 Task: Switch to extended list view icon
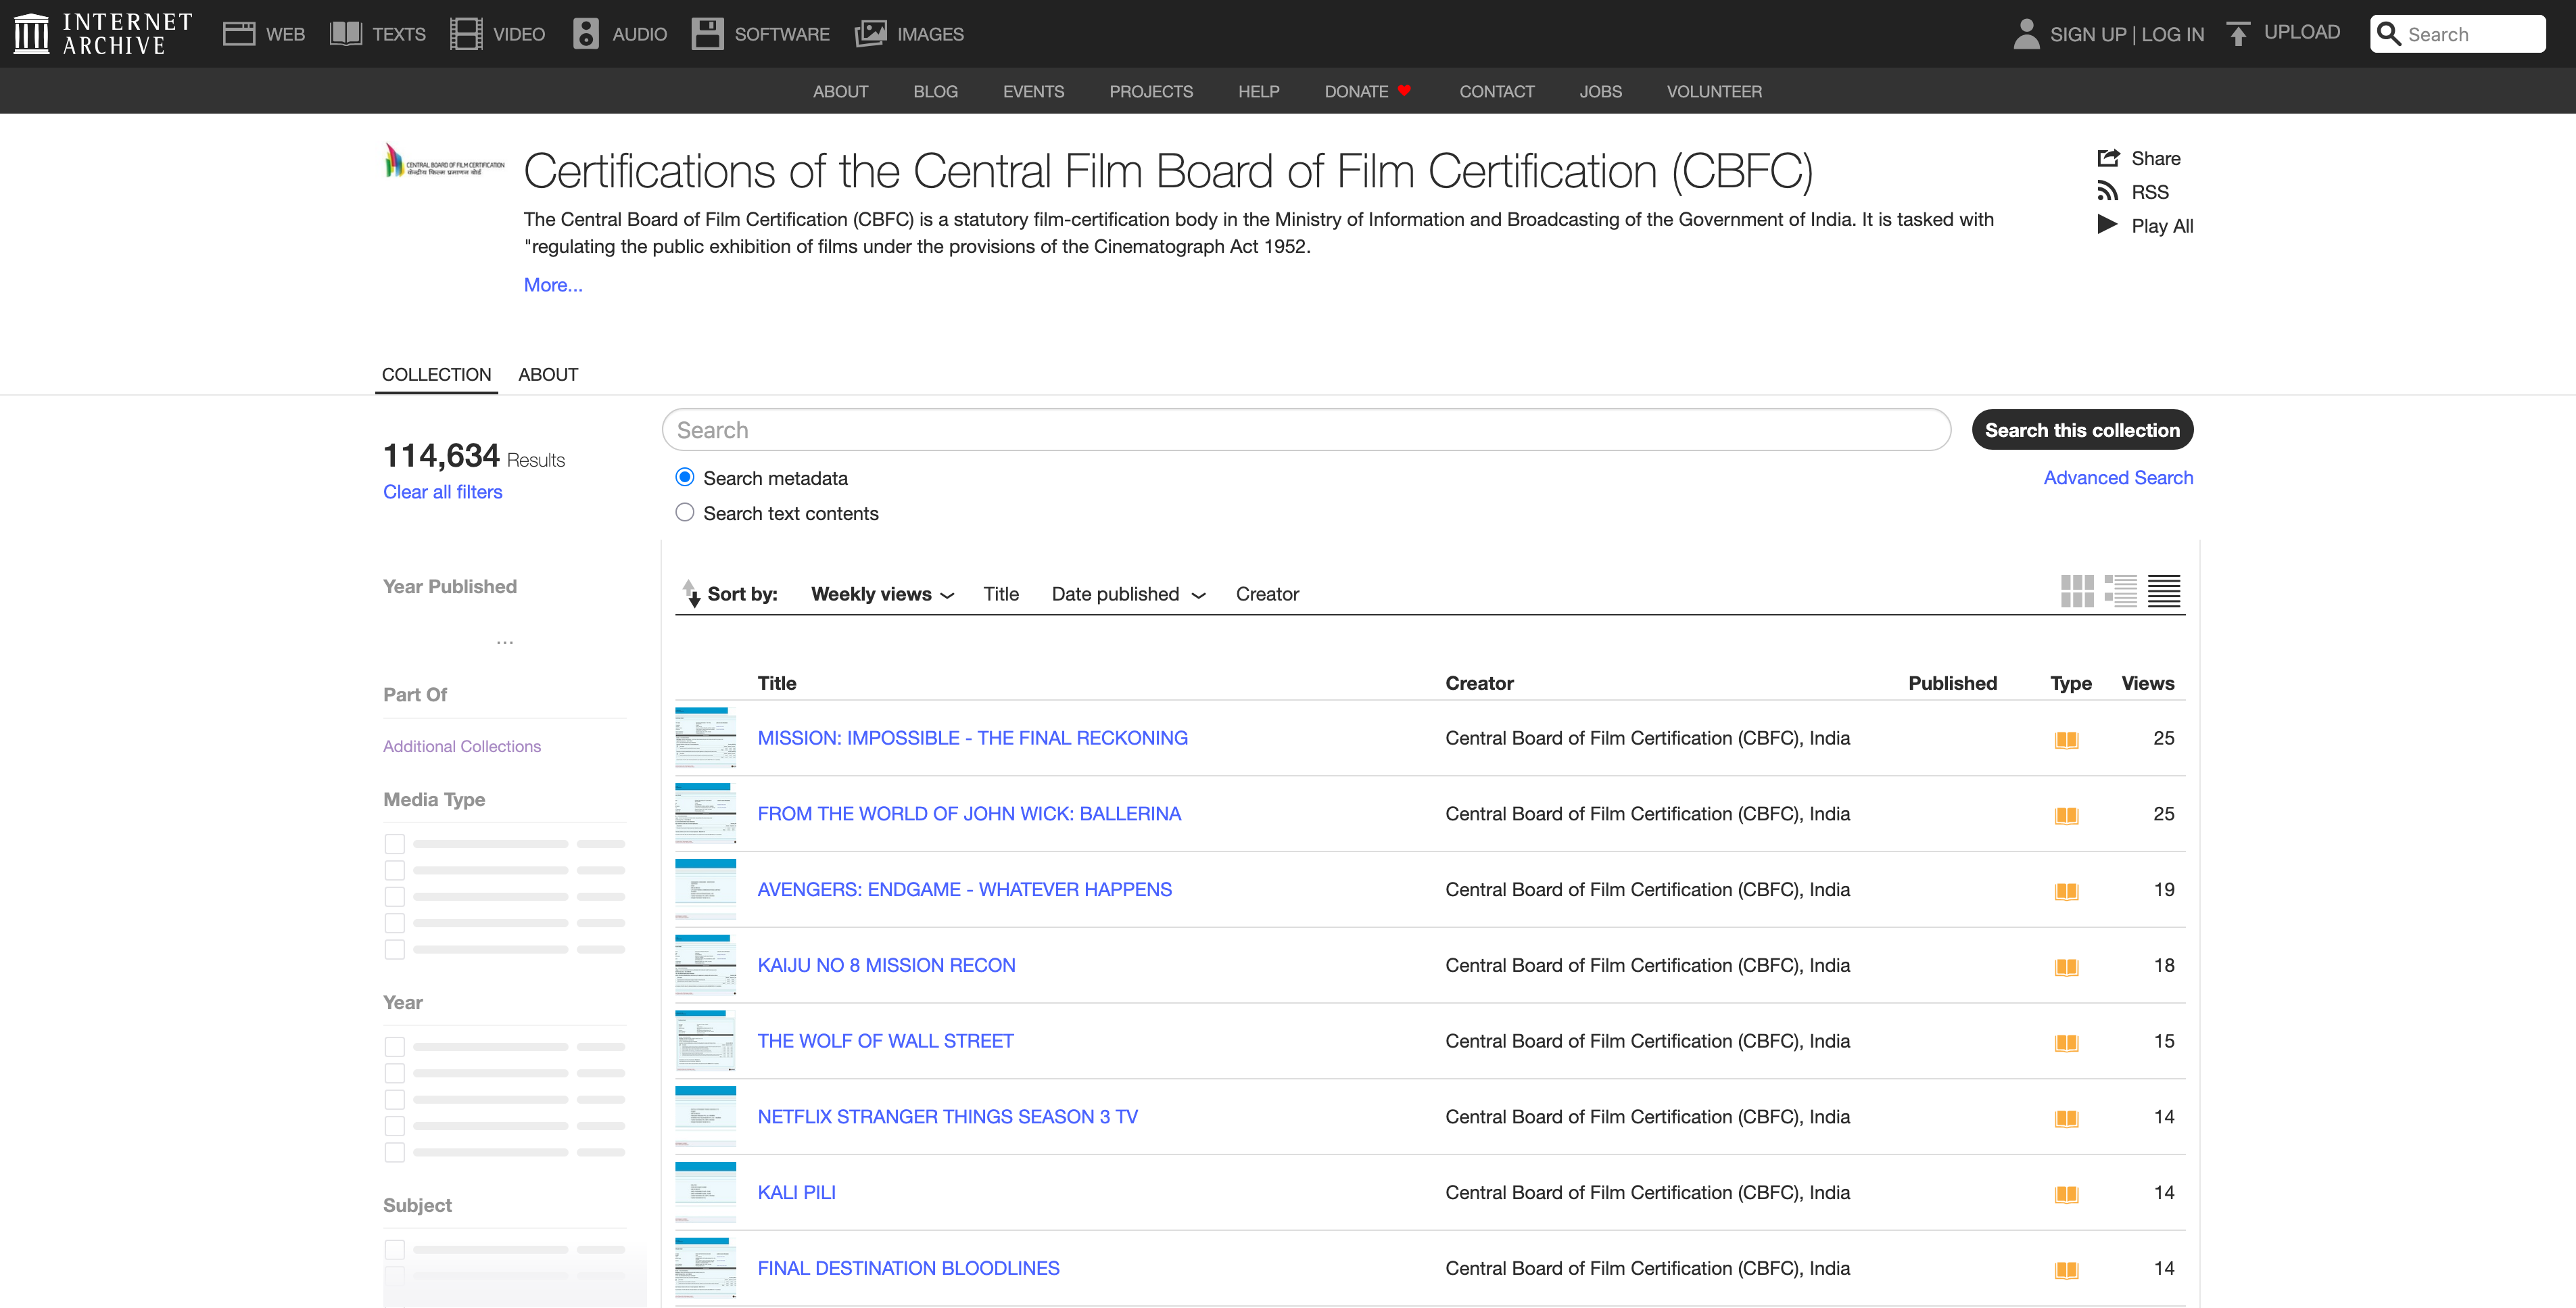click(2120, 591)
